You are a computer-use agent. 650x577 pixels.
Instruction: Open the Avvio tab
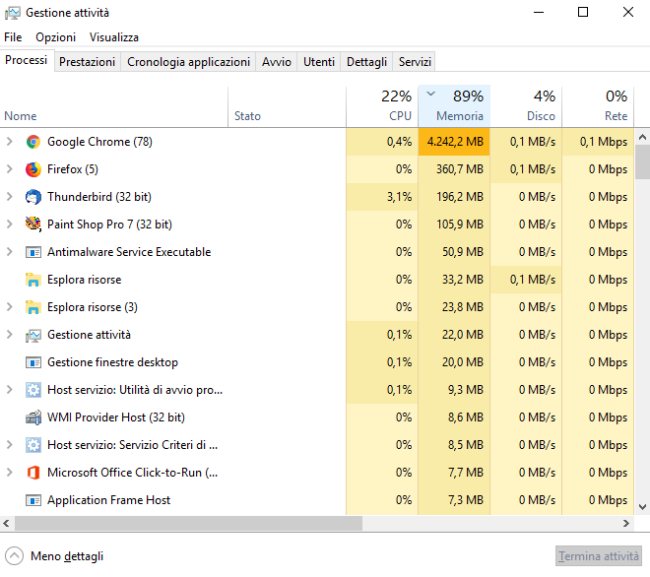(x=276, y=62)
